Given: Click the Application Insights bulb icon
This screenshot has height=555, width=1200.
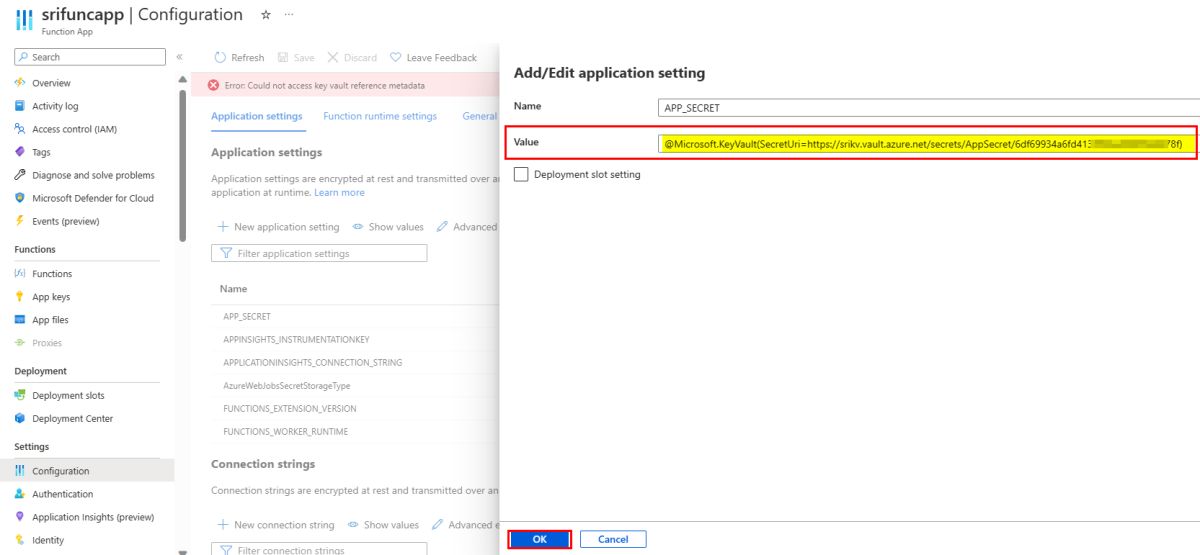Looking at the screenshot, I should [20, 517].
